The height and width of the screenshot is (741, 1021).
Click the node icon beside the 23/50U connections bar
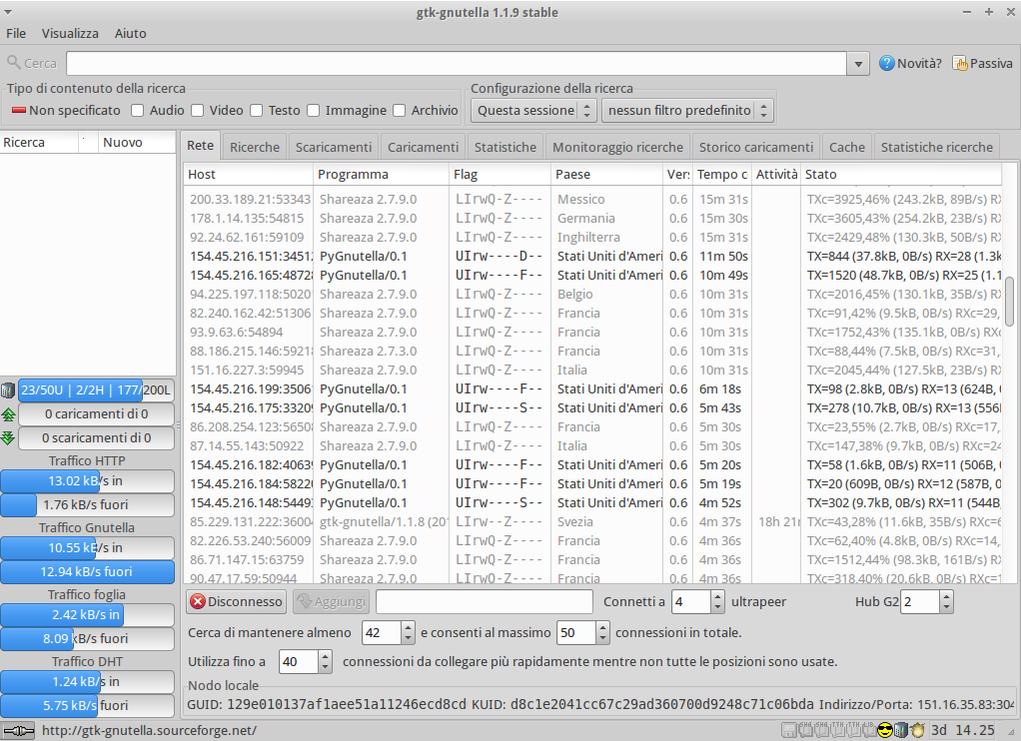[x=8, y=390]
